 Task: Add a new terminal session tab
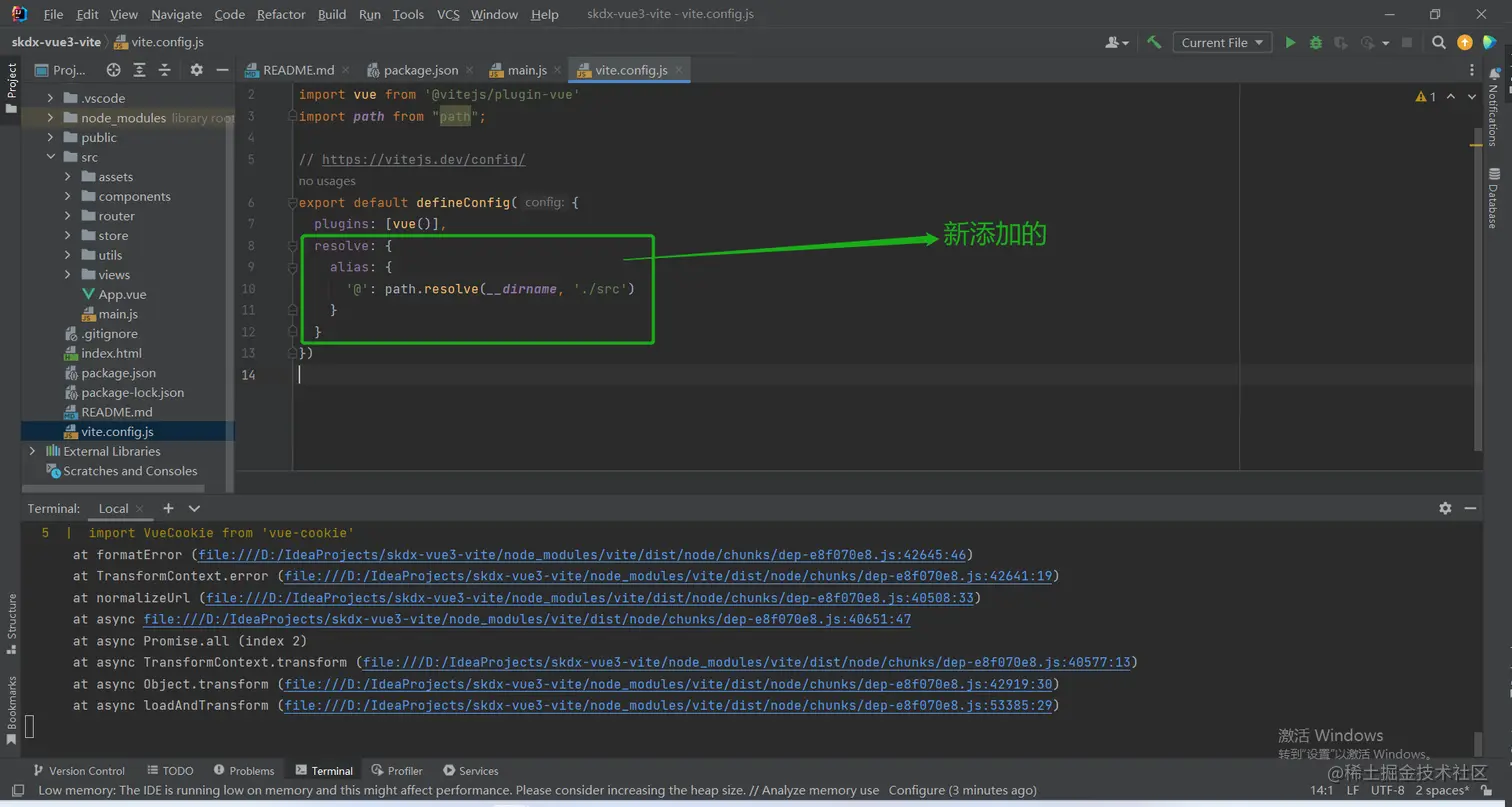pyautogui.click(x=168, y=508)
